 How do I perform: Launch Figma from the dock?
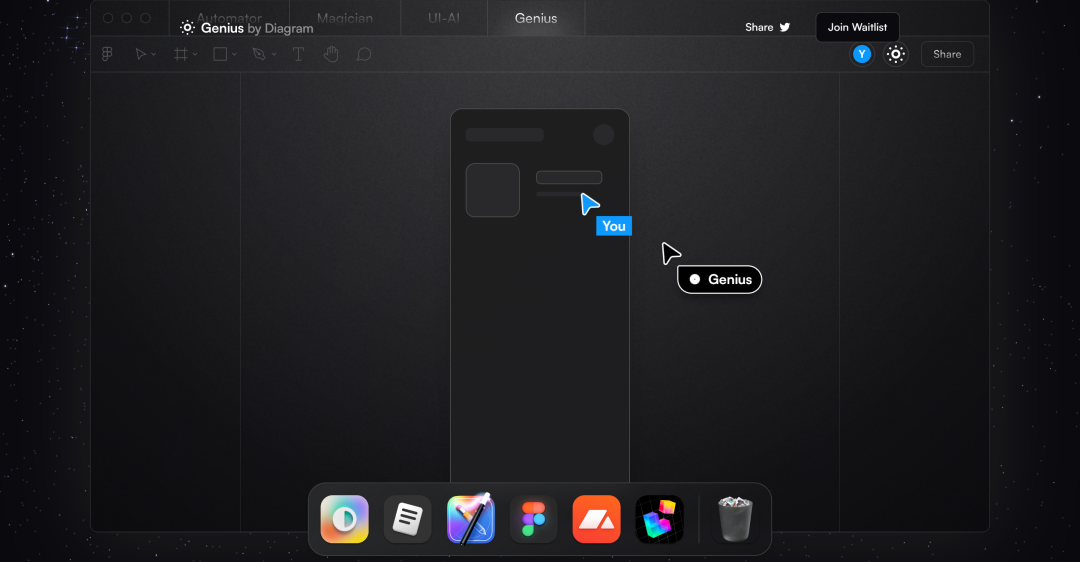pyautogui.click(x=534, y=519)
